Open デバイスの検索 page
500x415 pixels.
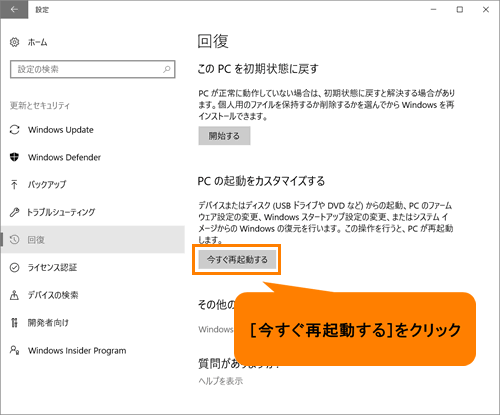click(x=53, y=295)
